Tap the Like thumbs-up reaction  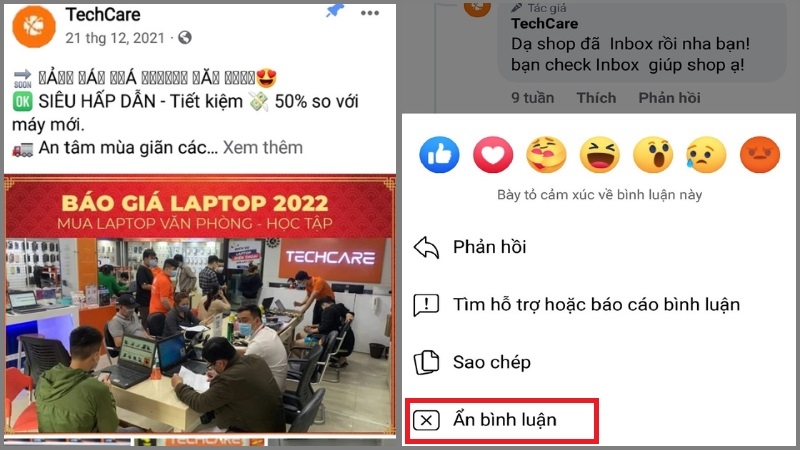tap(439, 155)
